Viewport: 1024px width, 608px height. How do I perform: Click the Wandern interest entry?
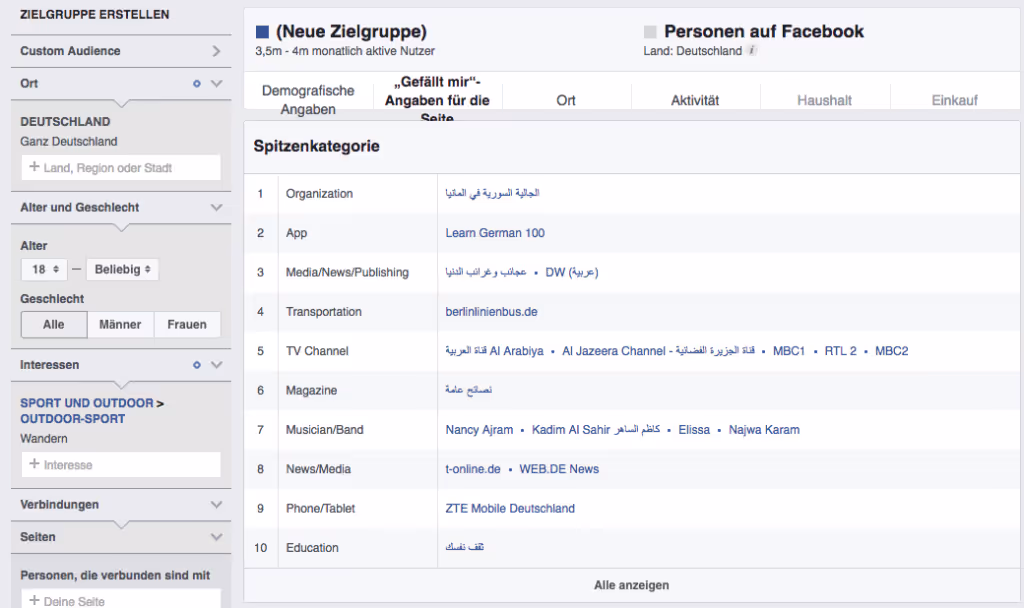[x=44, y=438]
